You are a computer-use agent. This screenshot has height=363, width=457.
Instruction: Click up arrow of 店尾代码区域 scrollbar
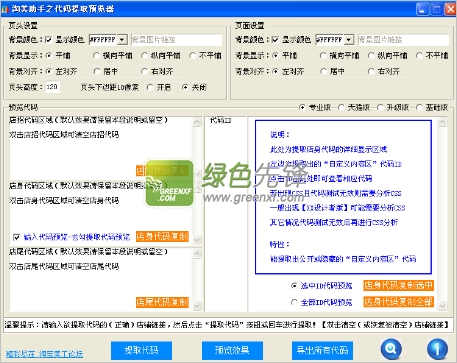197,254
